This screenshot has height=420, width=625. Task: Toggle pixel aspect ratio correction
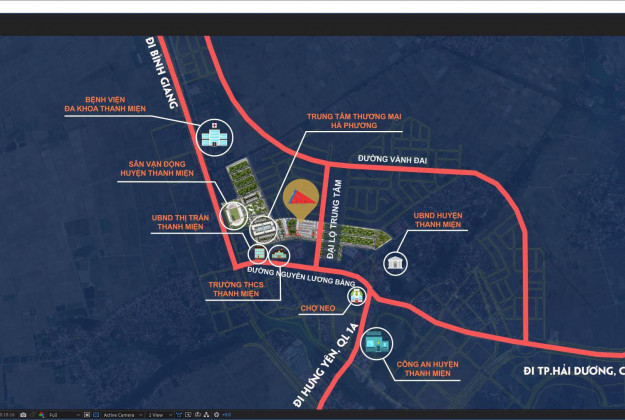tap(177, 414)
